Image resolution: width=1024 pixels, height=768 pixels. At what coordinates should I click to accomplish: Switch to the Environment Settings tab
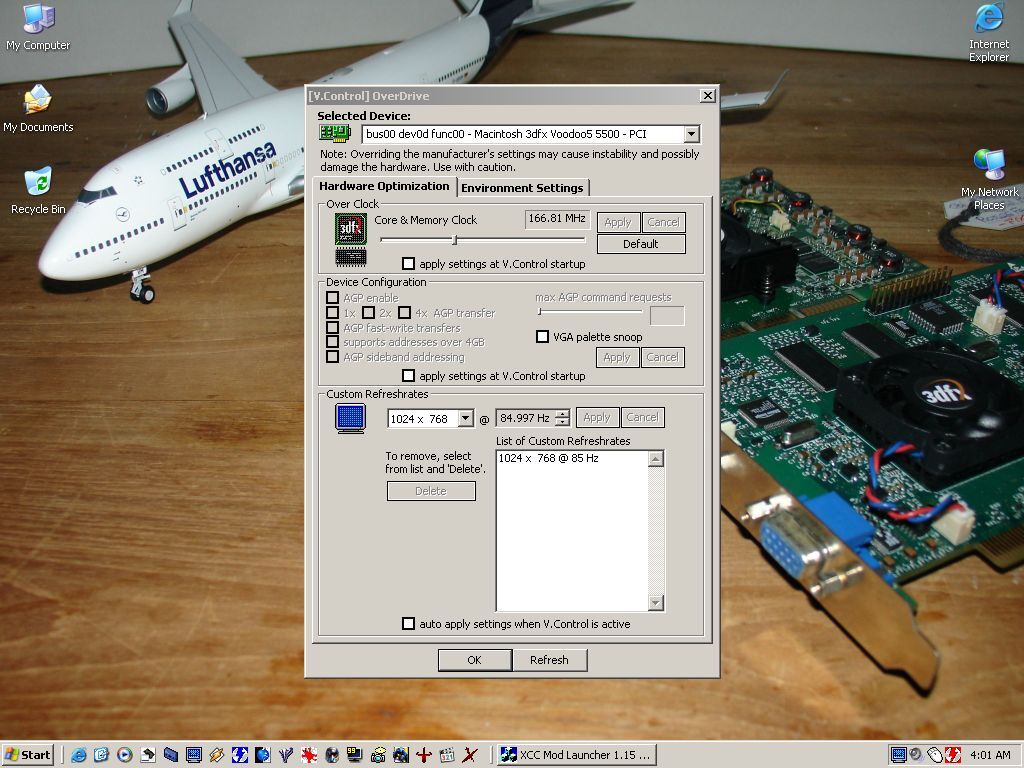click(522, 188)
